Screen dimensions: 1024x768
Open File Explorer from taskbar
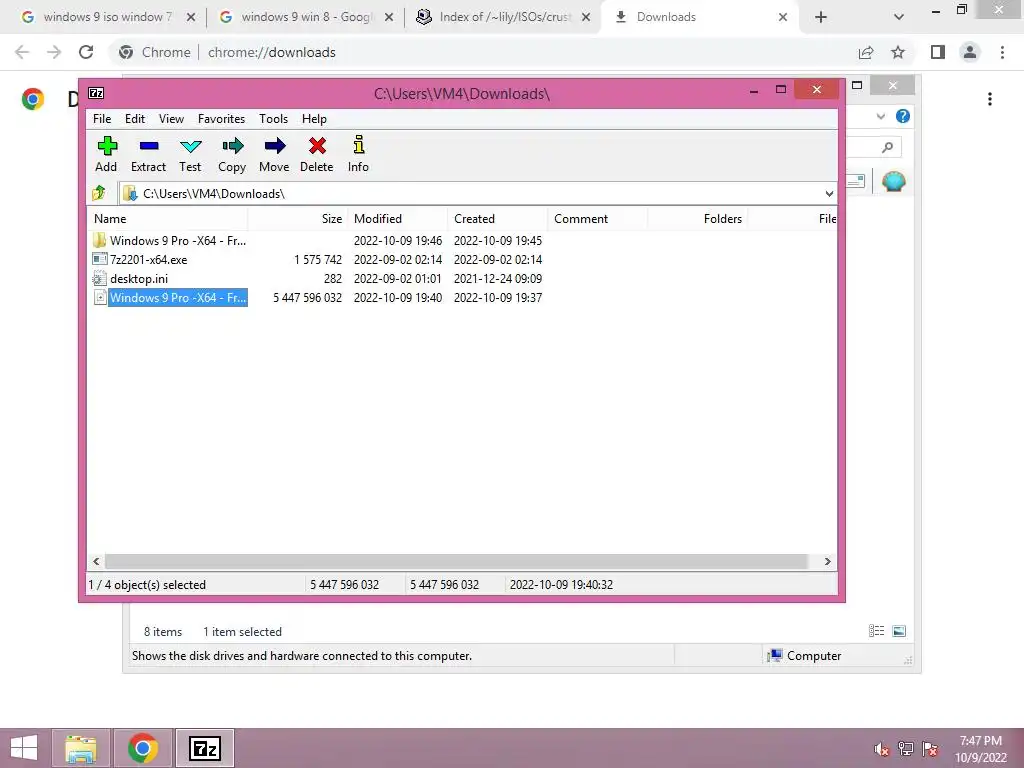[x=81, y=748]
